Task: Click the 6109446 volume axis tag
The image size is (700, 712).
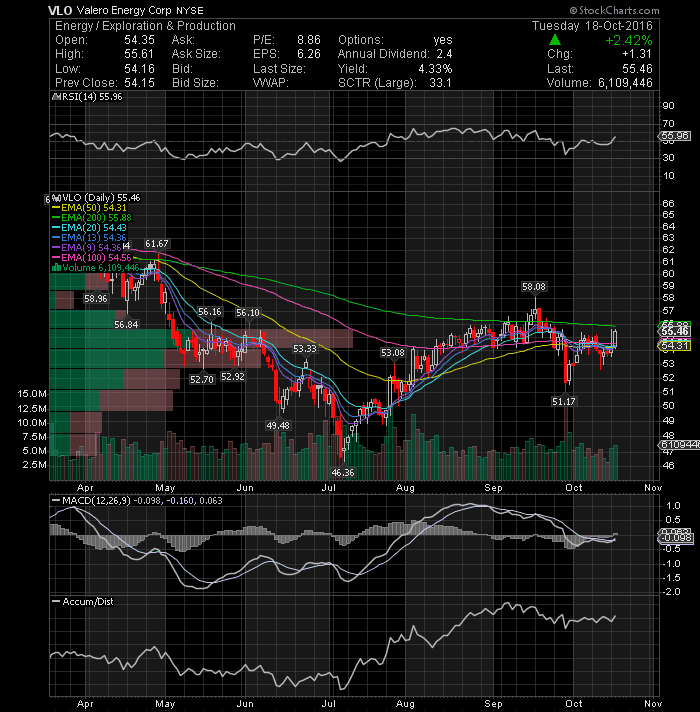Action: click(x=679, y=445)
